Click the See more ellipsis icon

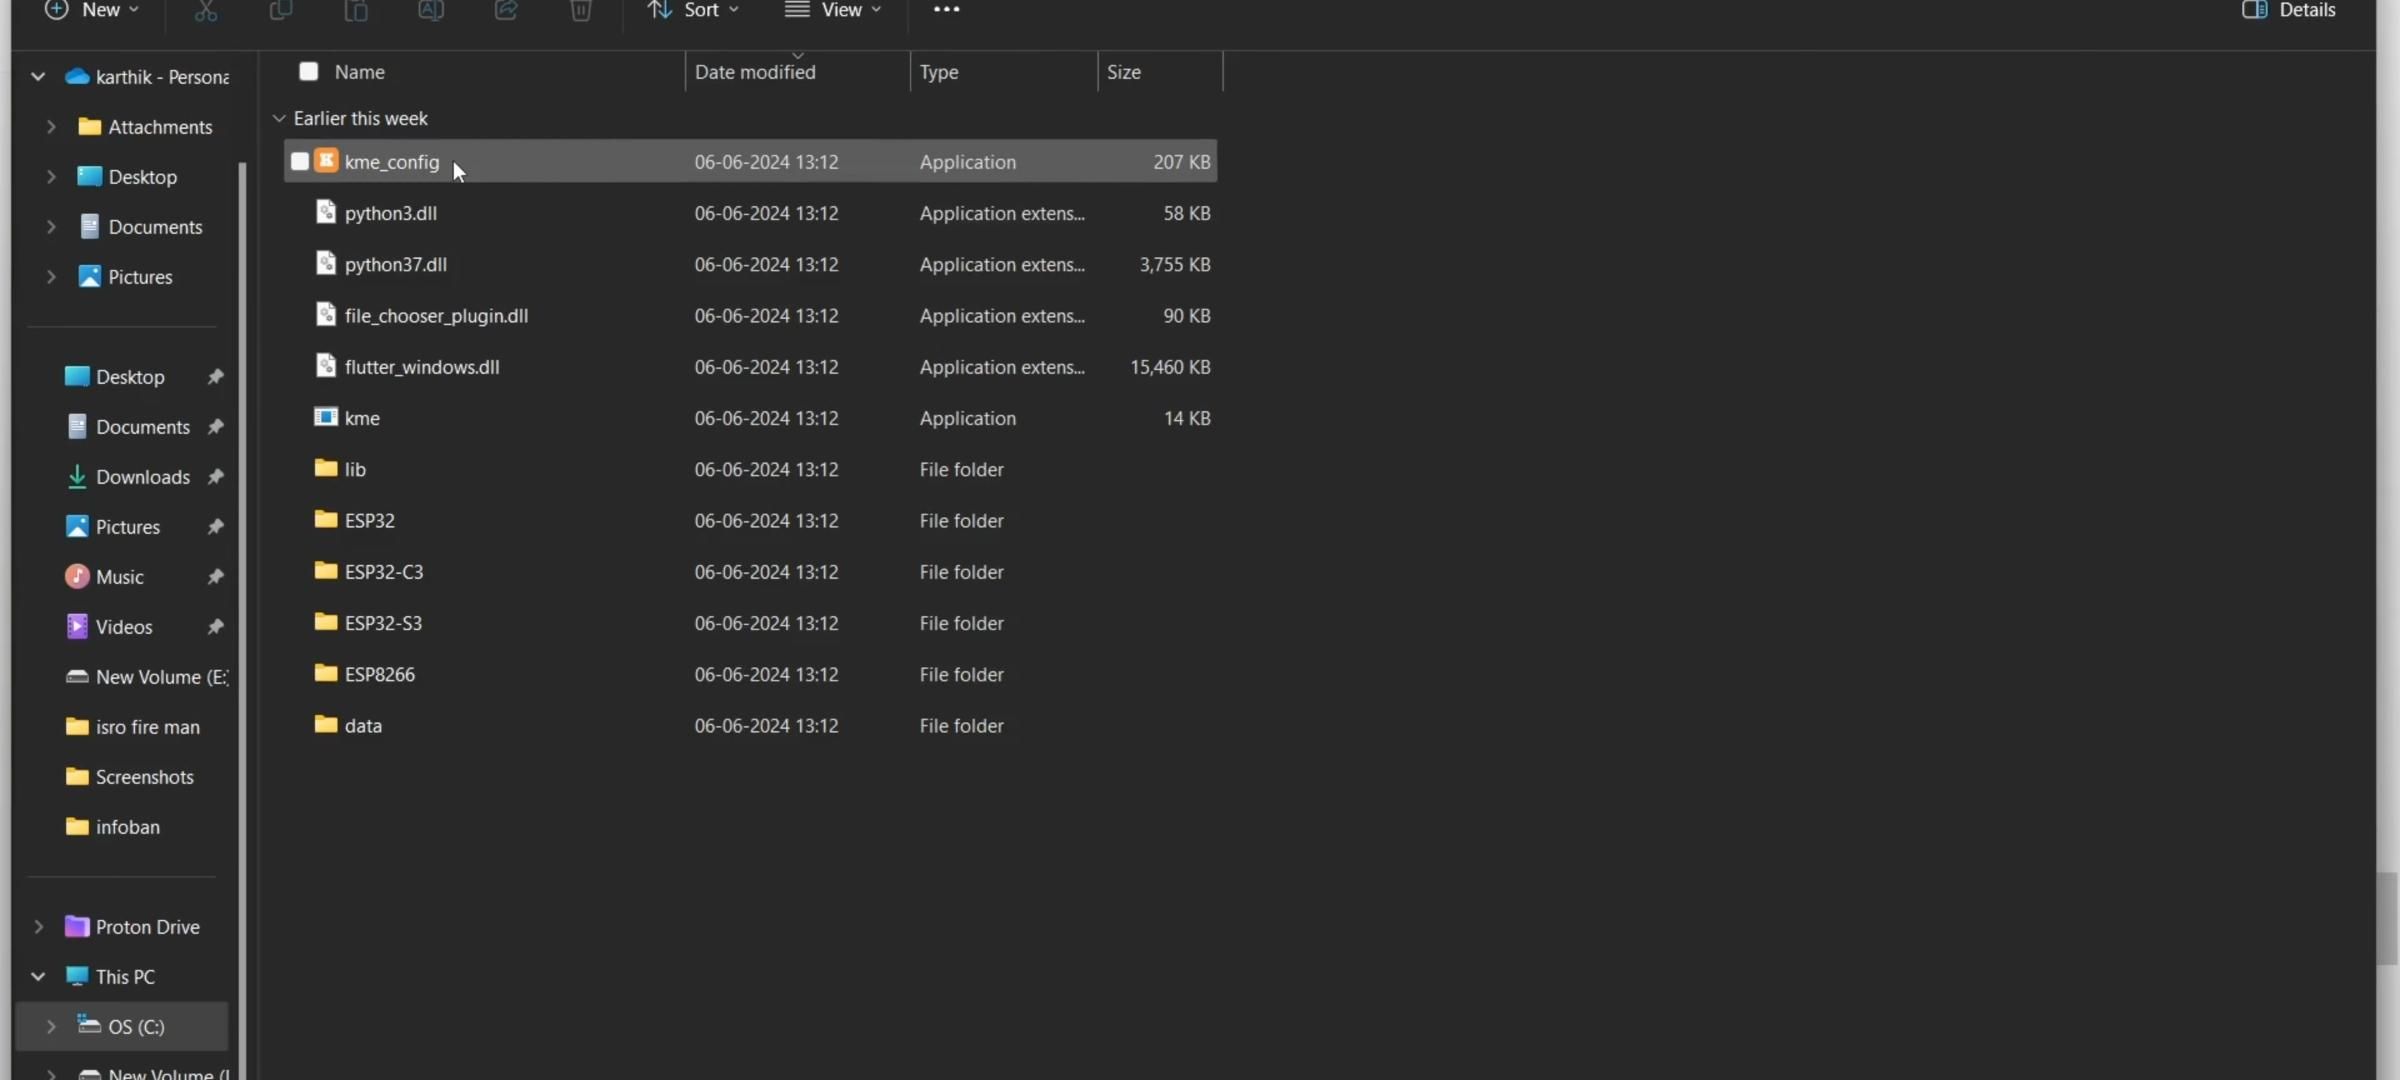pyautogui.click(x=945, y=10)
